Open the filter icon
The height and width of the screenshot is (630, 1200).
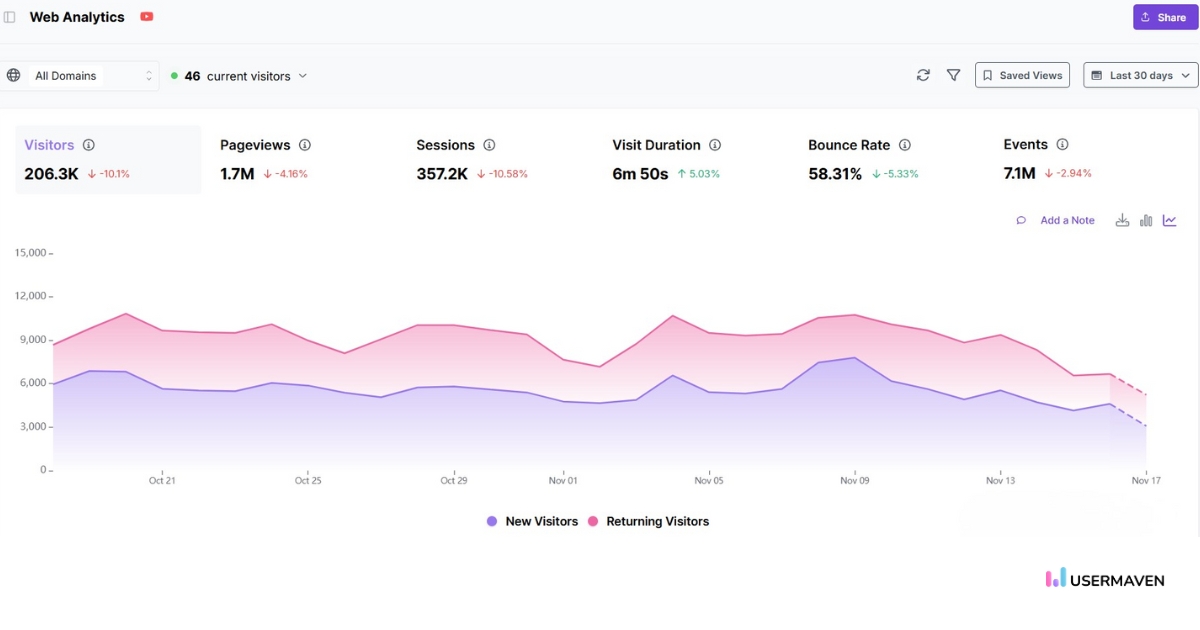(x=953, y=75)
